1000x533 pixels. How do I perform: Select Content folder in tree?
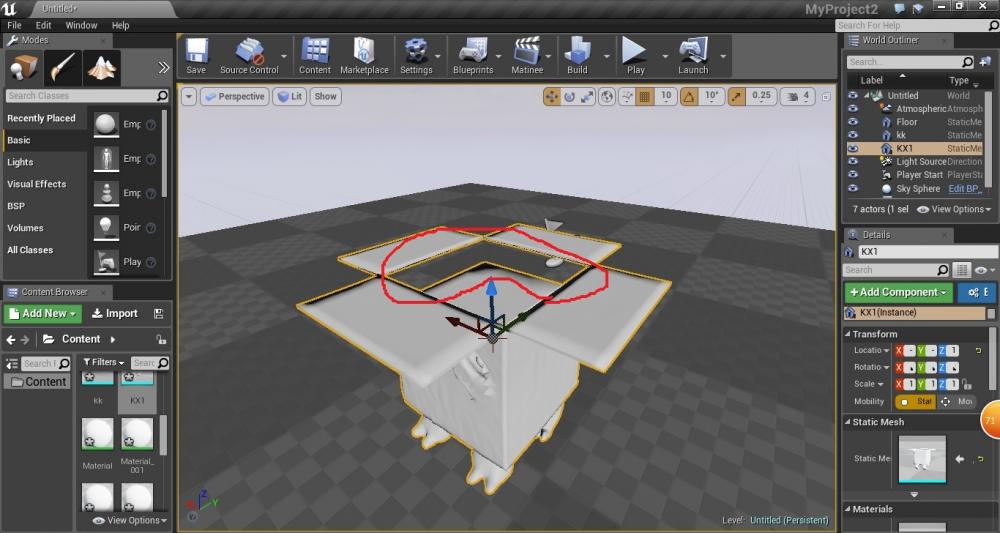pyautogui.click(x=38, y=382)
